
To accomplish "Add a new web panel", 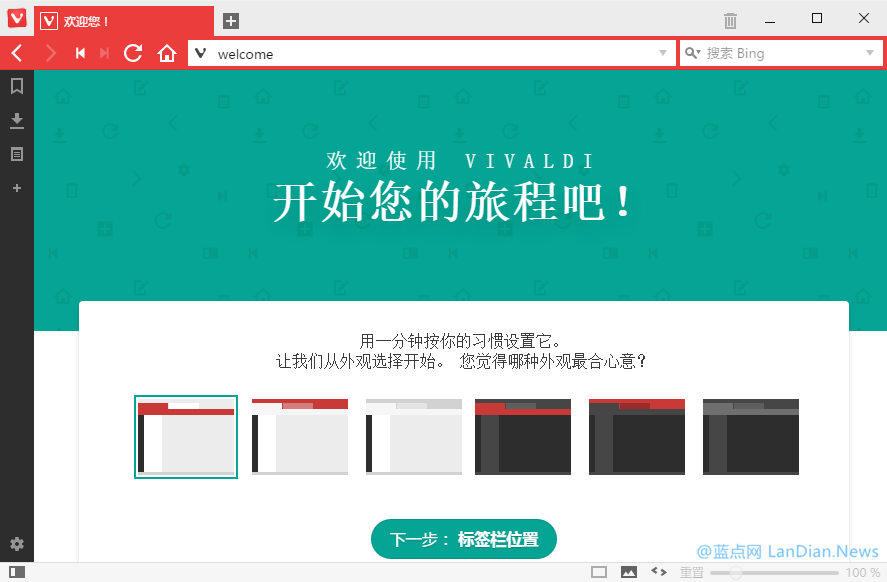I will click(x=16, y=188).
